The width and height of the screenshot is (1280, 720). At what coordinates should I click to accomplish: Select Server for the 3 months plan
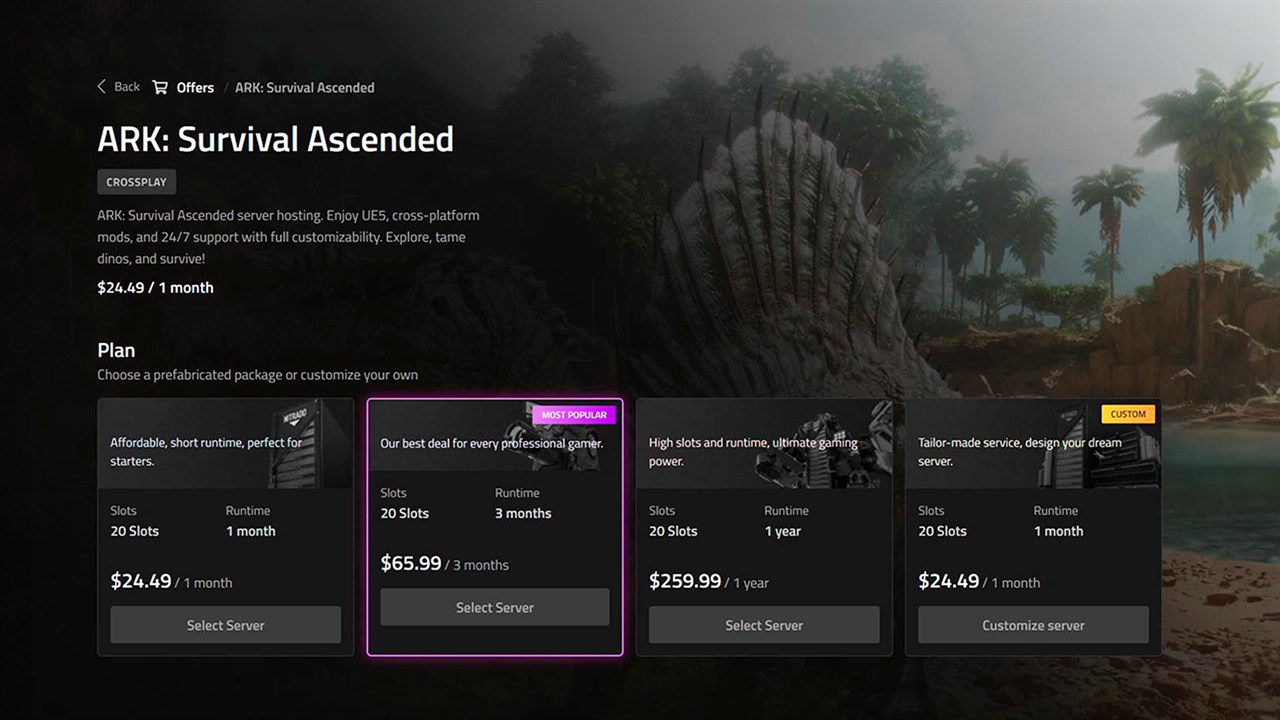click(495, 607)
